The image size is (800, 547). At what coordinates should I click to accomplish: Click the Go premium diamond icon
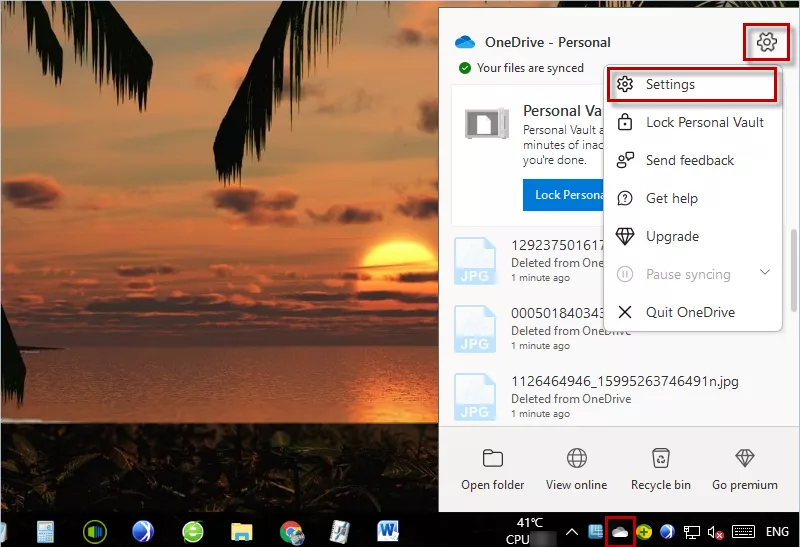(x=745, y=459)
